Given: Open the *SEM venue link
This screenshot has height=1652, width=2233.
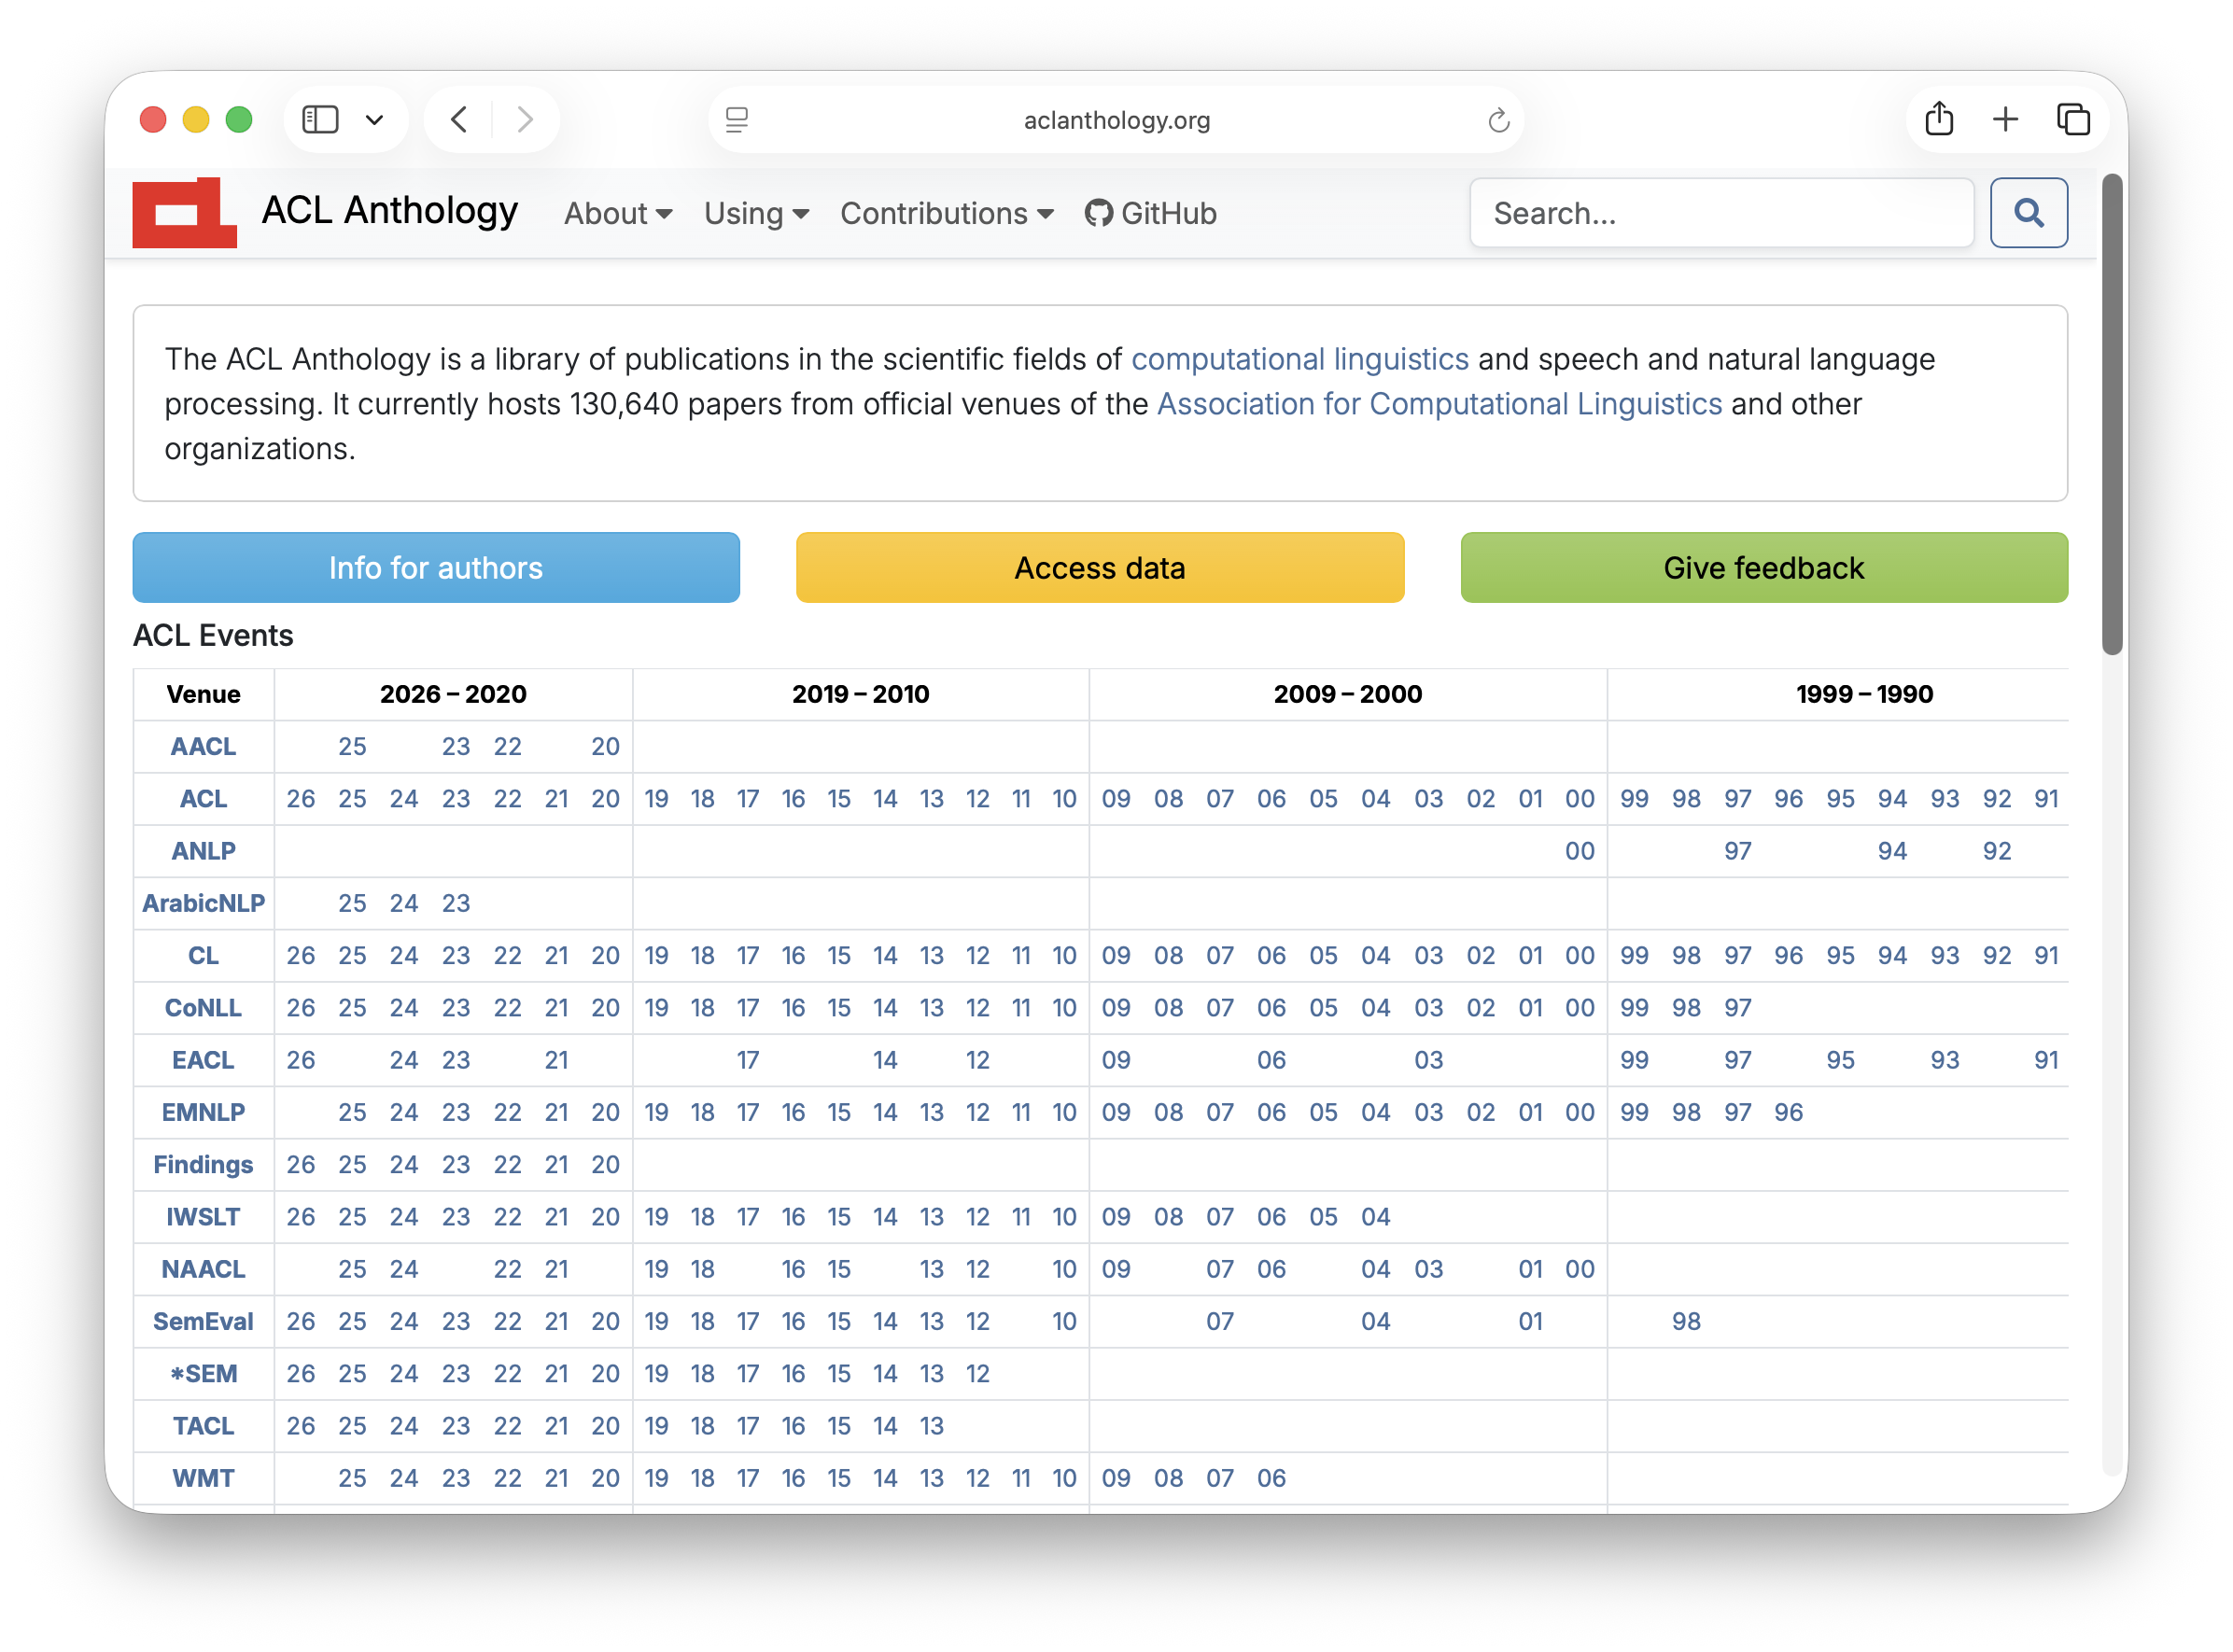Looking at the screenshot, I should coord(203,1374).
